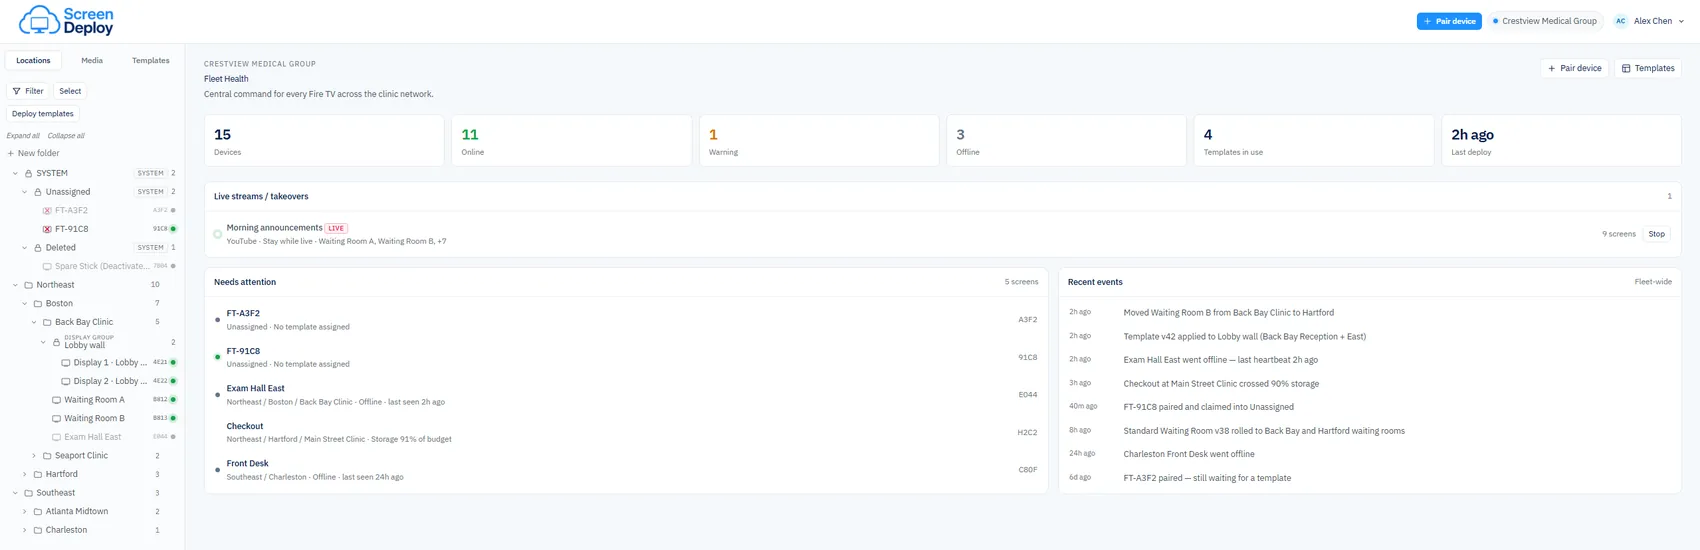Click the lock icon beside SYSTEM
Image resolution: width=1700 pixels, height=550 pixels.
[x=28, y=173]
